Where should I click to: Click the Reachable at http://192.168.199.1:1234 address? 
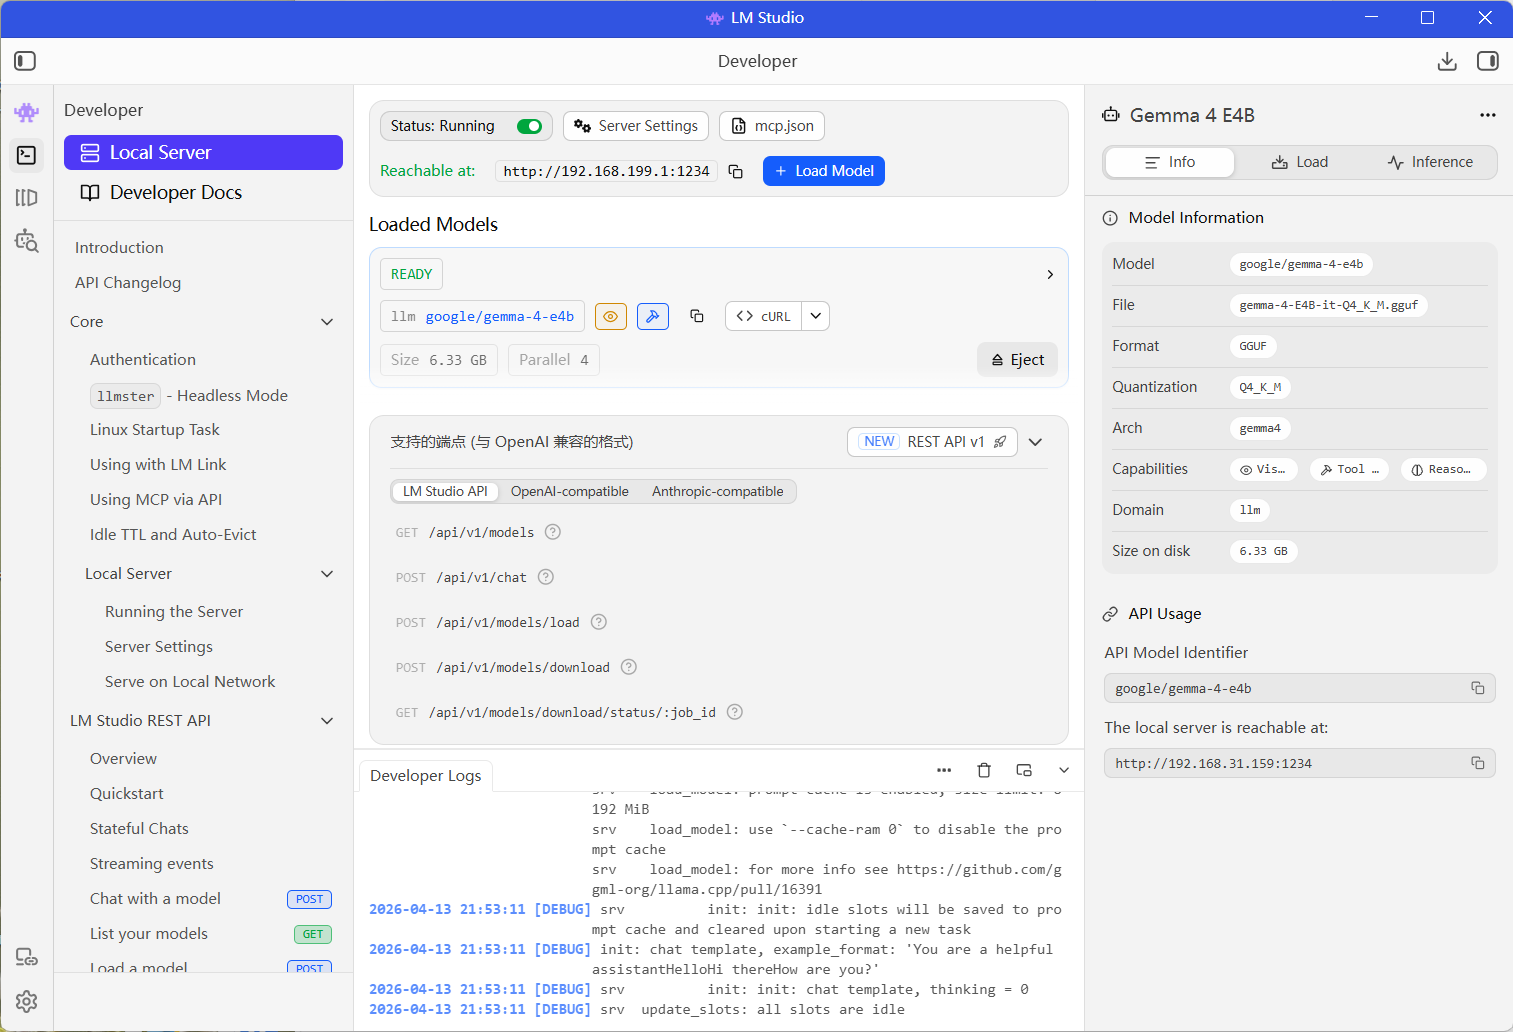(x=606, y=171)
